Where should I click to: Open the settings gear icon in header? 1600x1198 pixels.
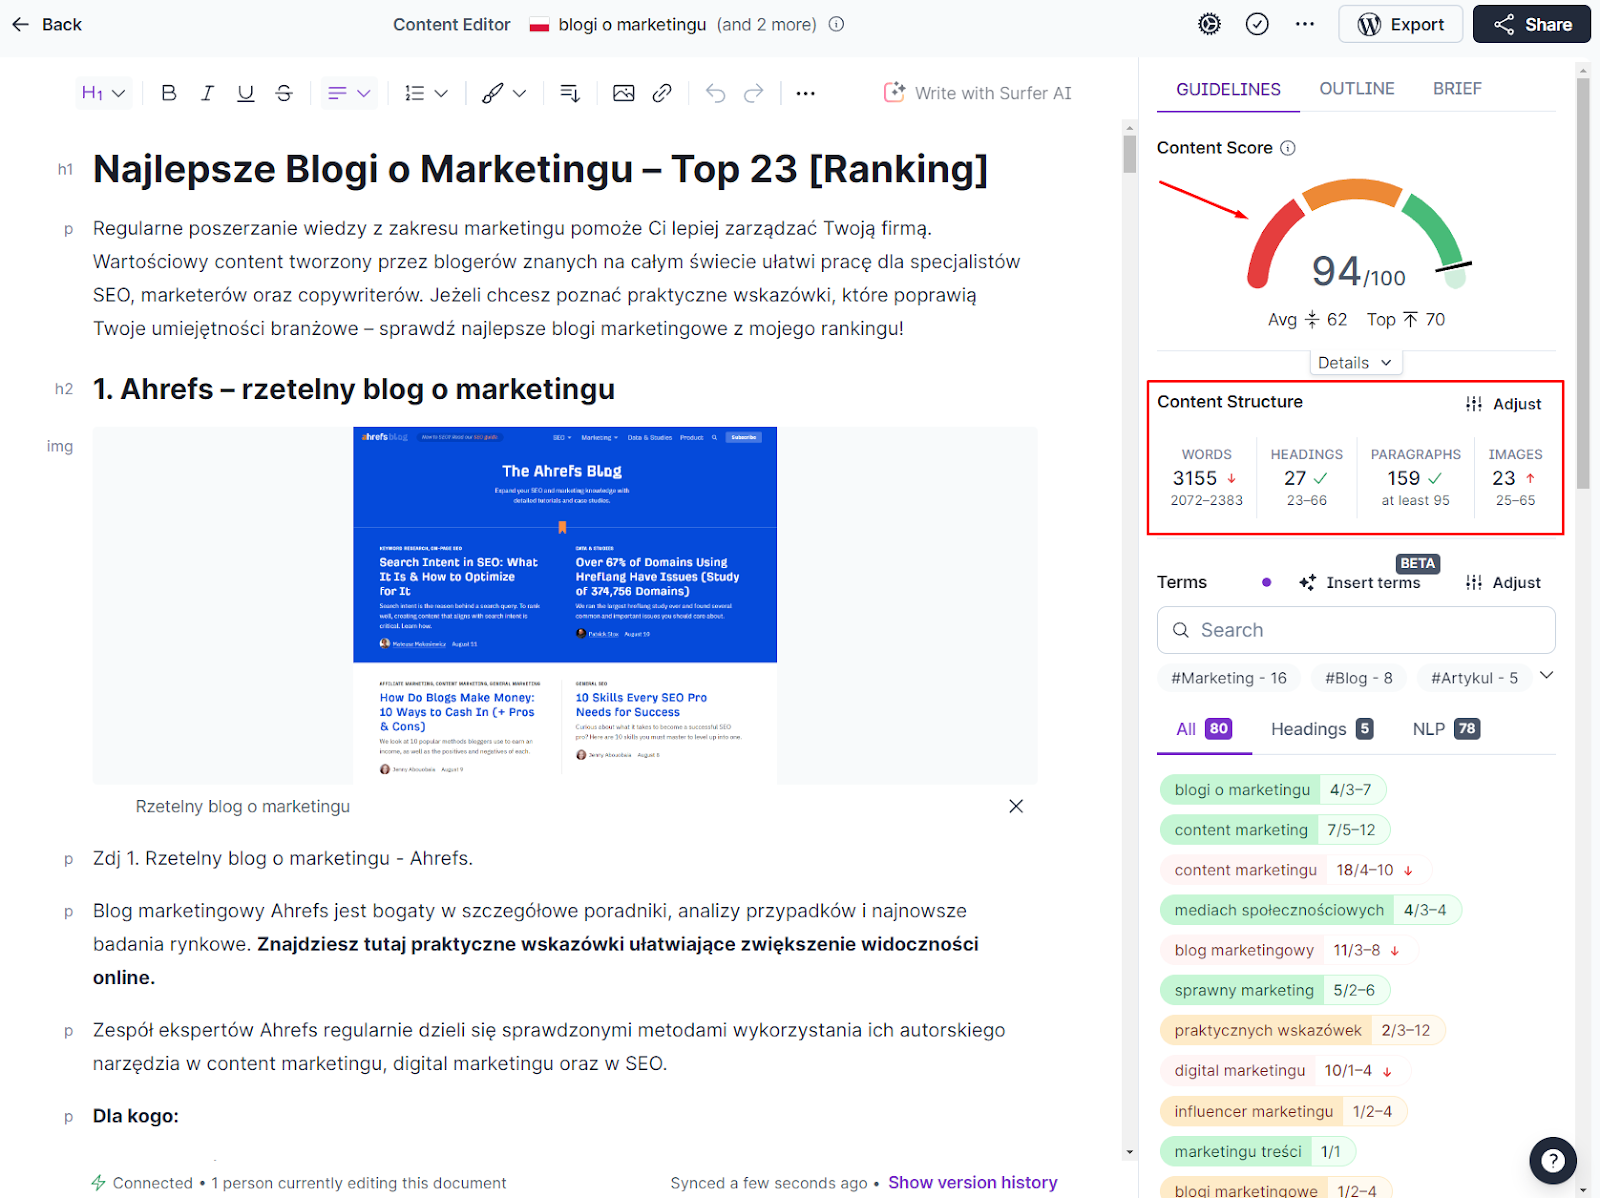click(x=1209, y=24)
